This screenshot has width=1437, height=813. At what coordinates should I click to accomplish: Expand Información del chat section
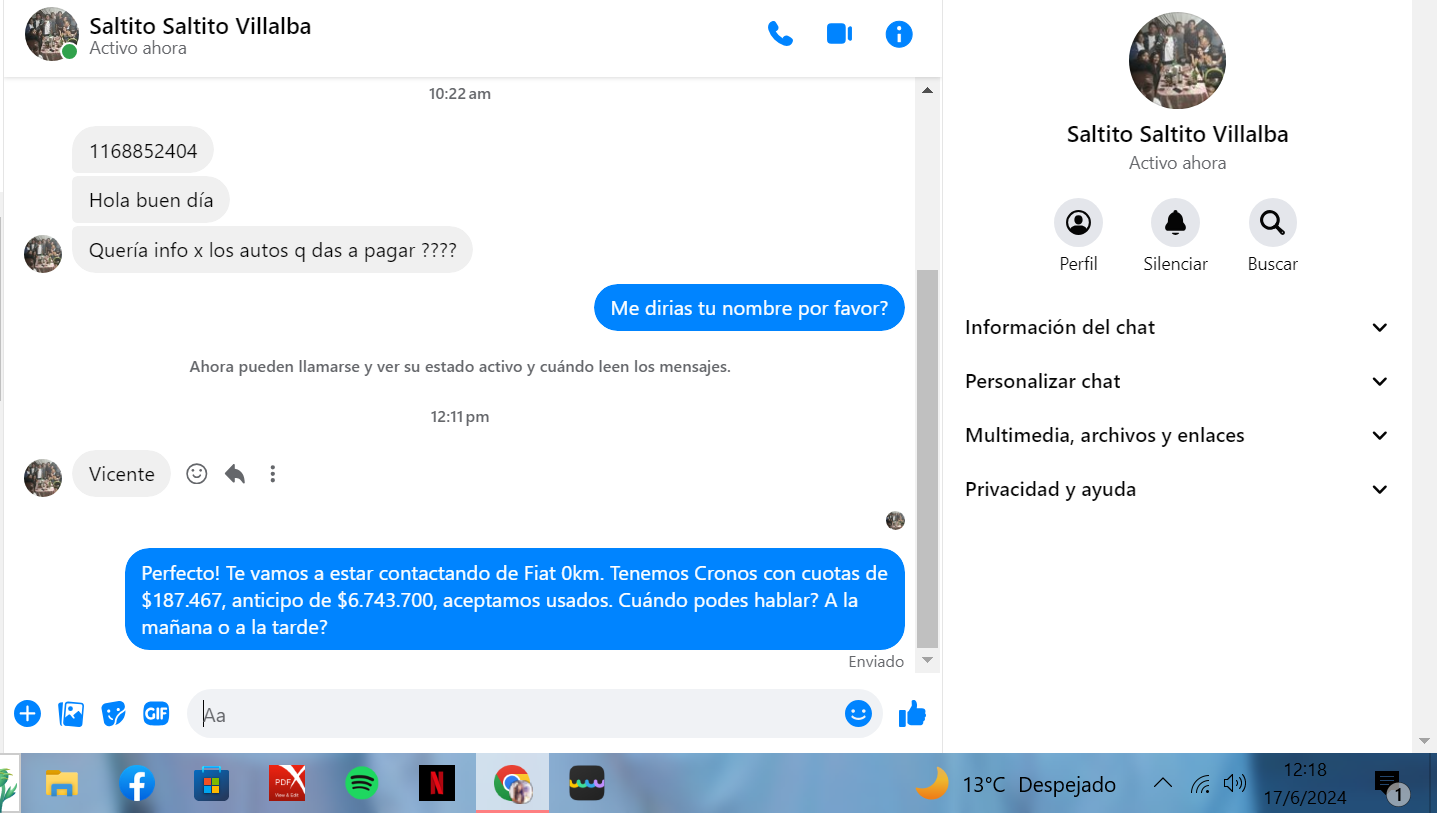[x=1177, y=328]
